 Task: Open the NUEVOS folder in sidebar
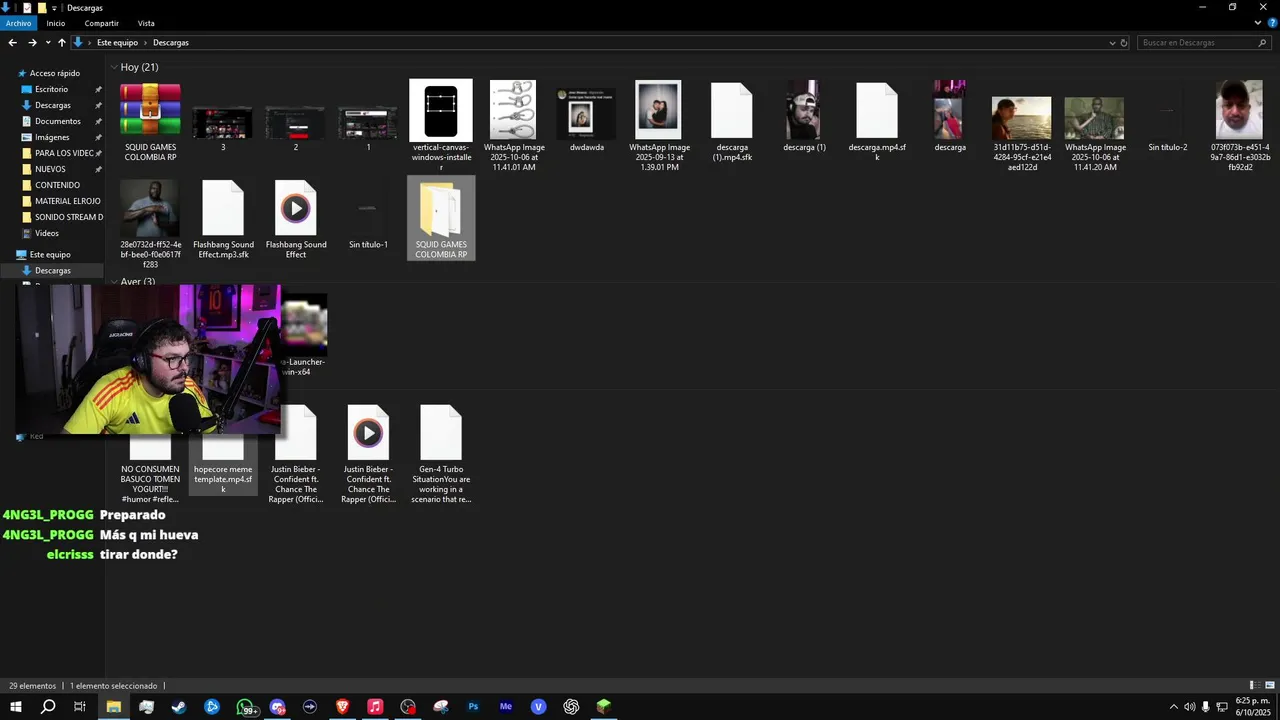point(50,169)
